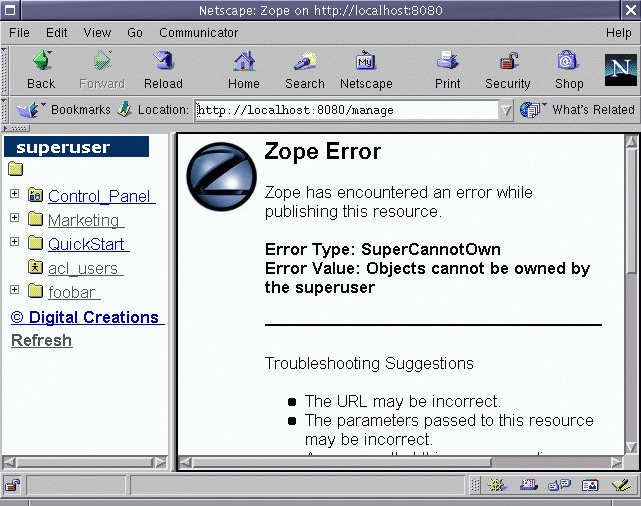Open the Go menu
The height and width of the screenshot is (506, 641).
coord(135,33)
